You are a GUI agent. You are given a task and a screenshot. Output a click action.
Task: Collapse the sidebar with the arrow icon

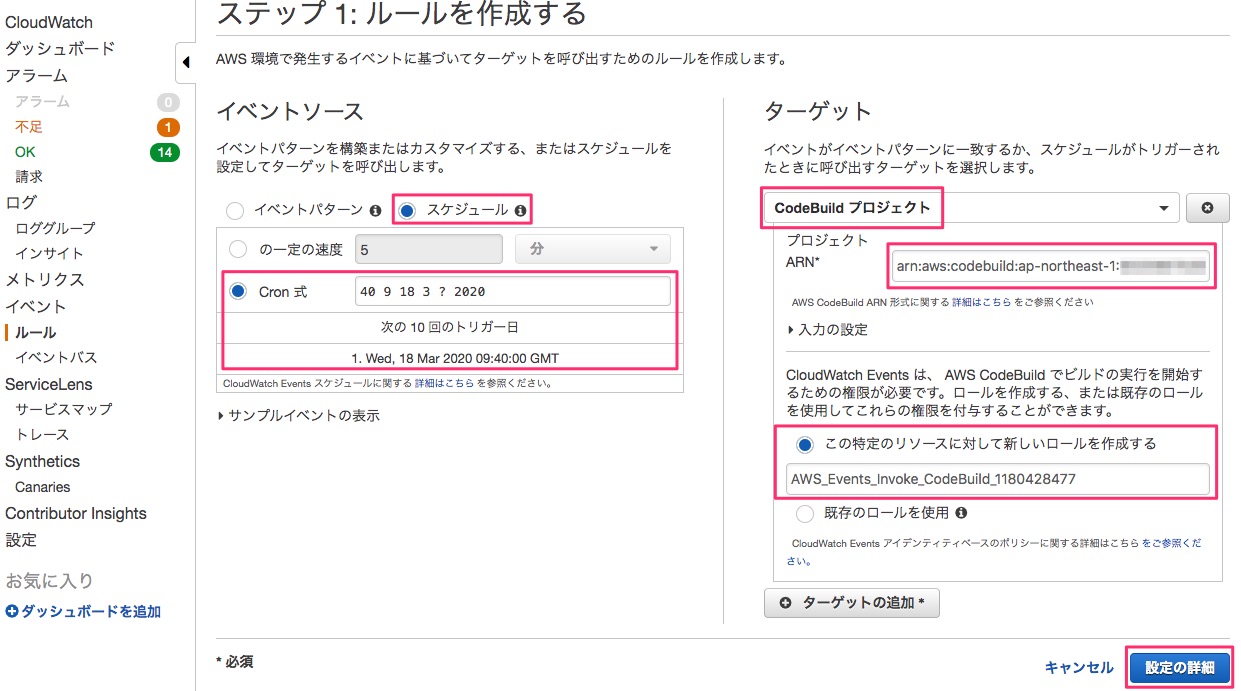tap(186, 62)
